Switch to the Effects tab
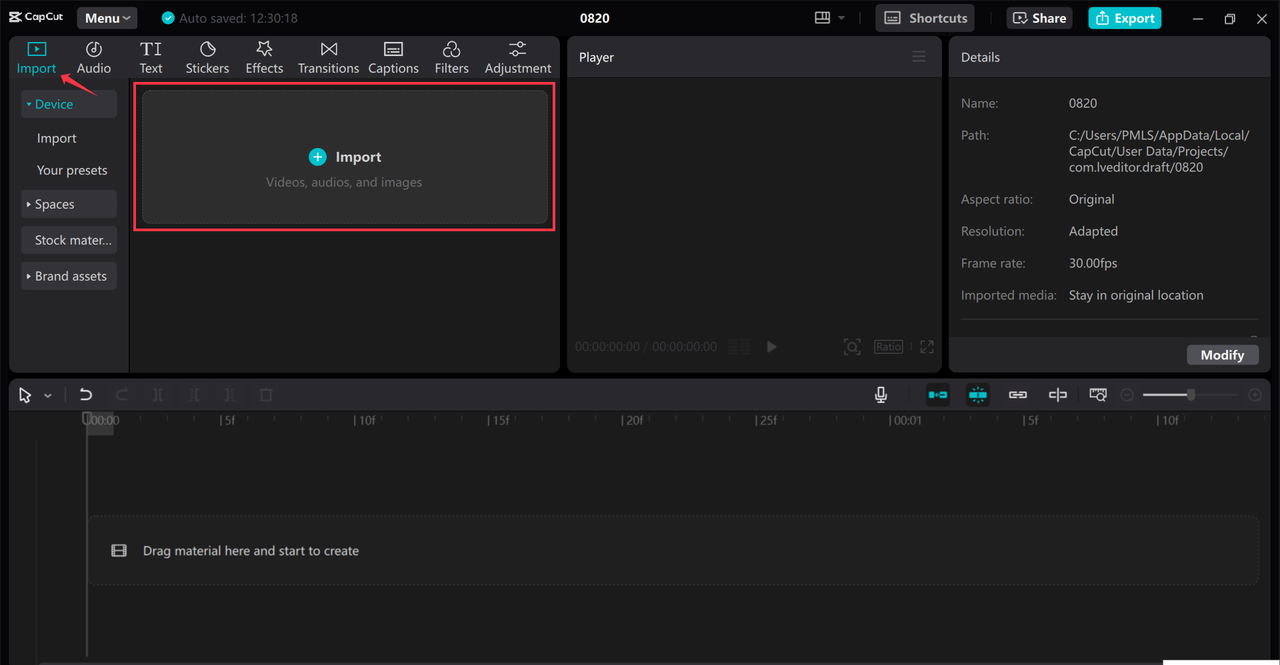Viewport: 1280px width, 665px height. pyautogui.click(x=264, y=58)
